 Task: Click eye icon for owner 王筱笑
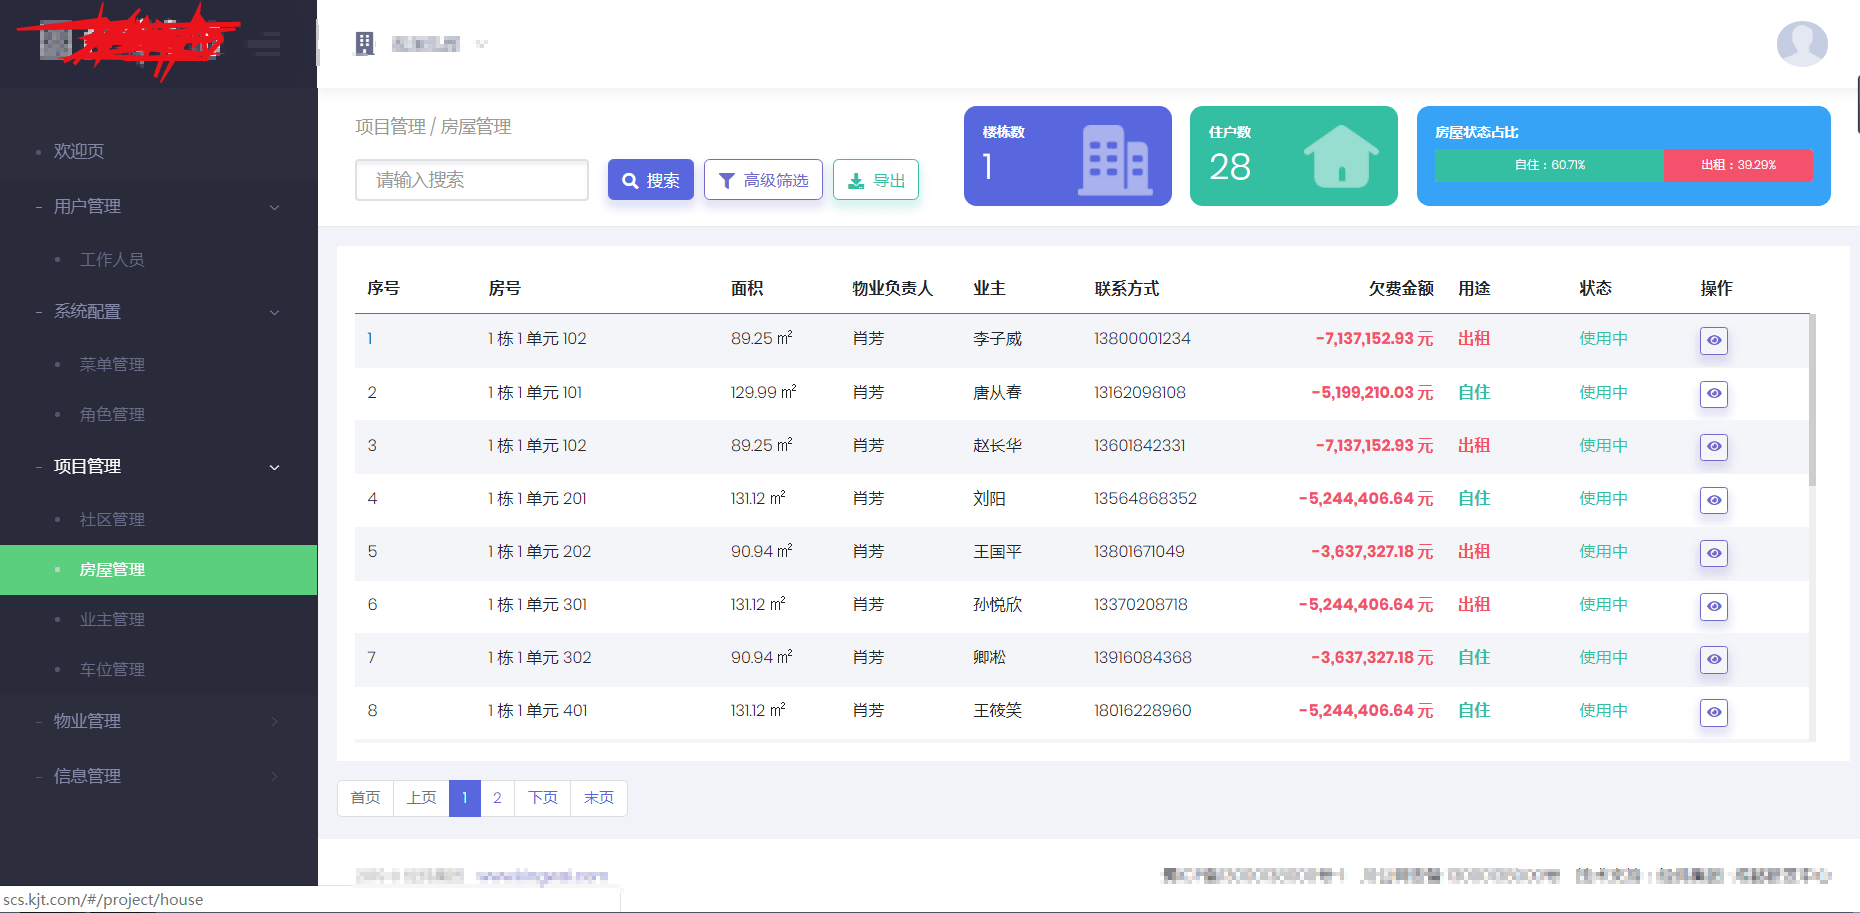click(1713, 712)
